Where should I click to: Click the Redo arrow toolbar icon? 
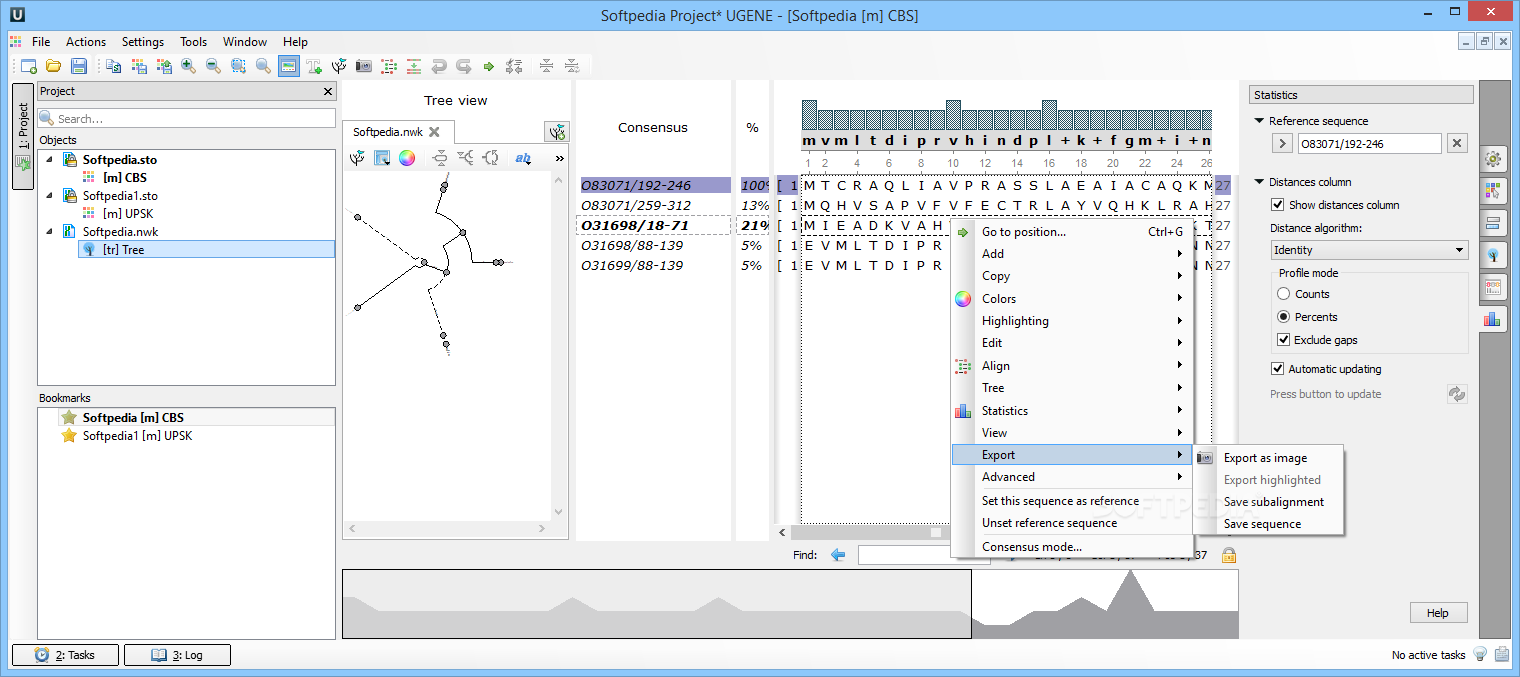(464, 66)
